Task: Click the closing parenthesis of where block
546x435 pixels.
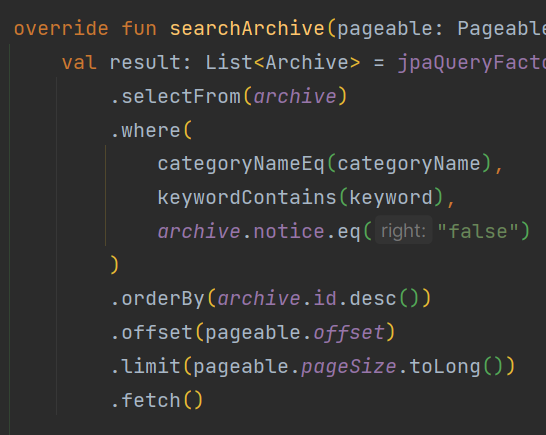Action: (x=115, y=265)
